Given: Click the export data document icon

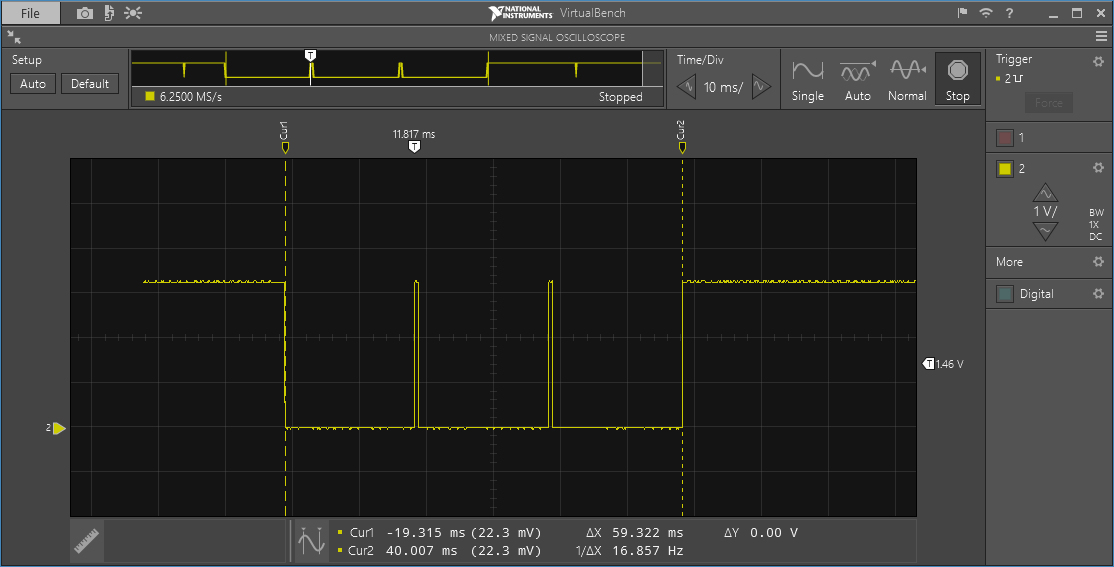Looking at the screenshot, I should click(x=109, y=13).
